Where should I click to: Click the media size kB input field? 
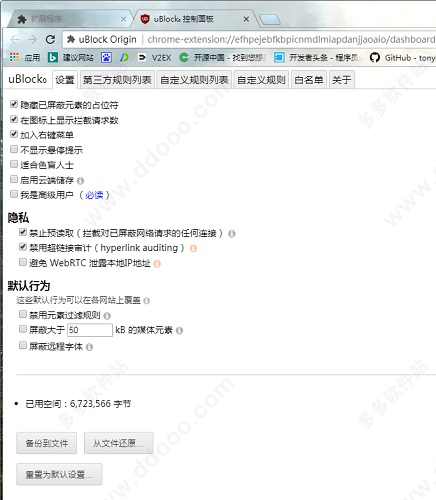pos(90,330)
